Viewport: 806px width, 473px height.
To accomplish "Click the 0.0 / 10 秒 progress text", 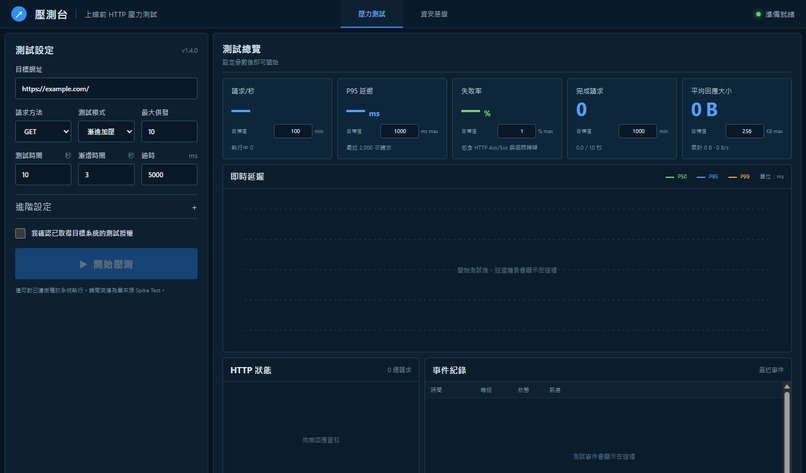I will (x=589, y=148).
